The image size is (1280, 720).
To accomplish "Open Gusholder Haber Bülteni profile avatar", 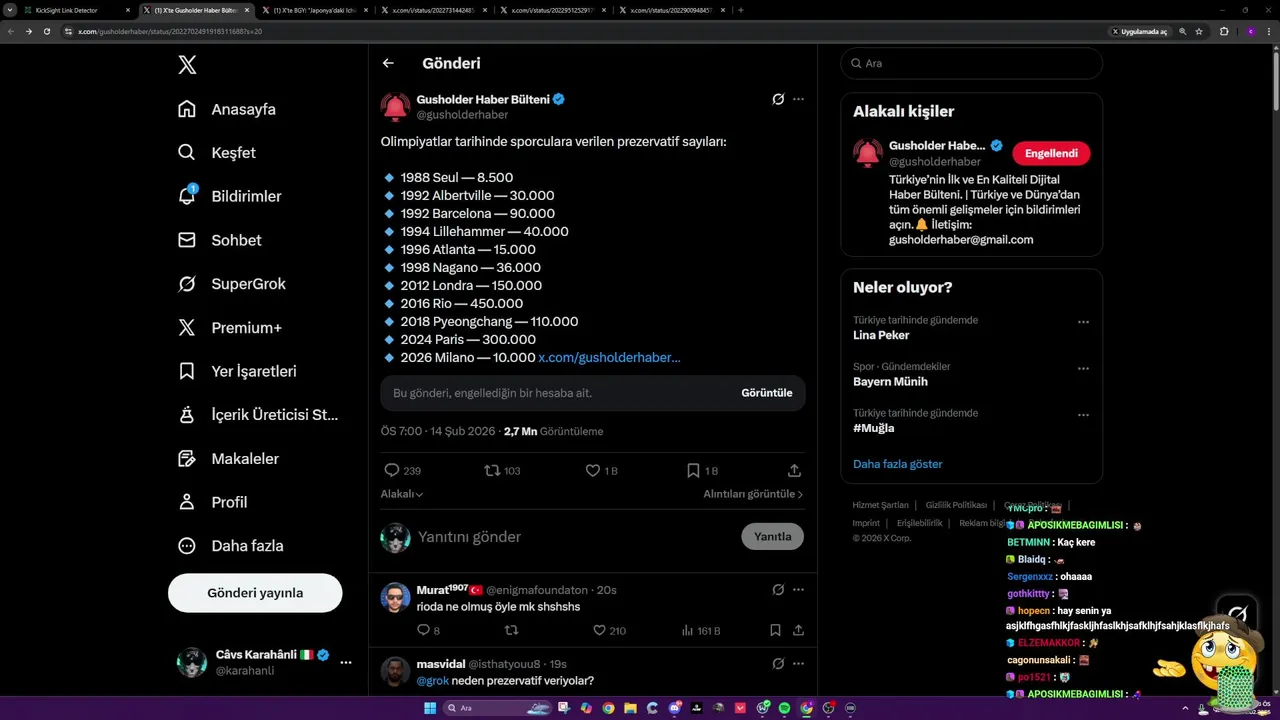I will tap(395, 107).
